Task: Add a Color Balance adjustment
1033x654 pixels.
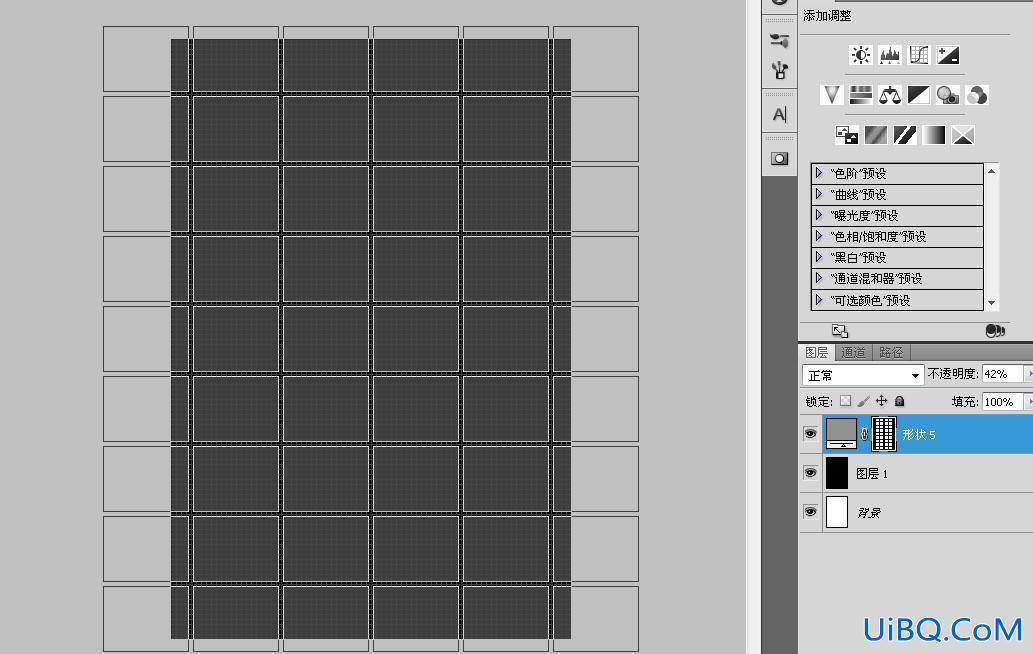Action: point(889,95)
